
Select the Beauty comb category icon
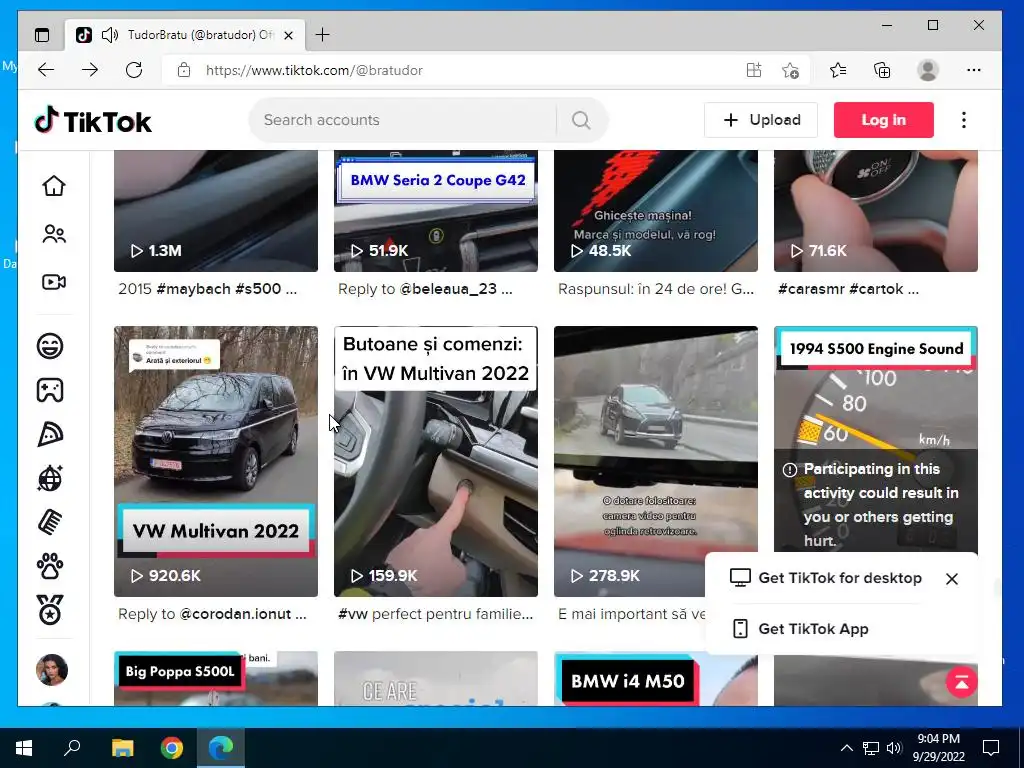tap(50, 522)
